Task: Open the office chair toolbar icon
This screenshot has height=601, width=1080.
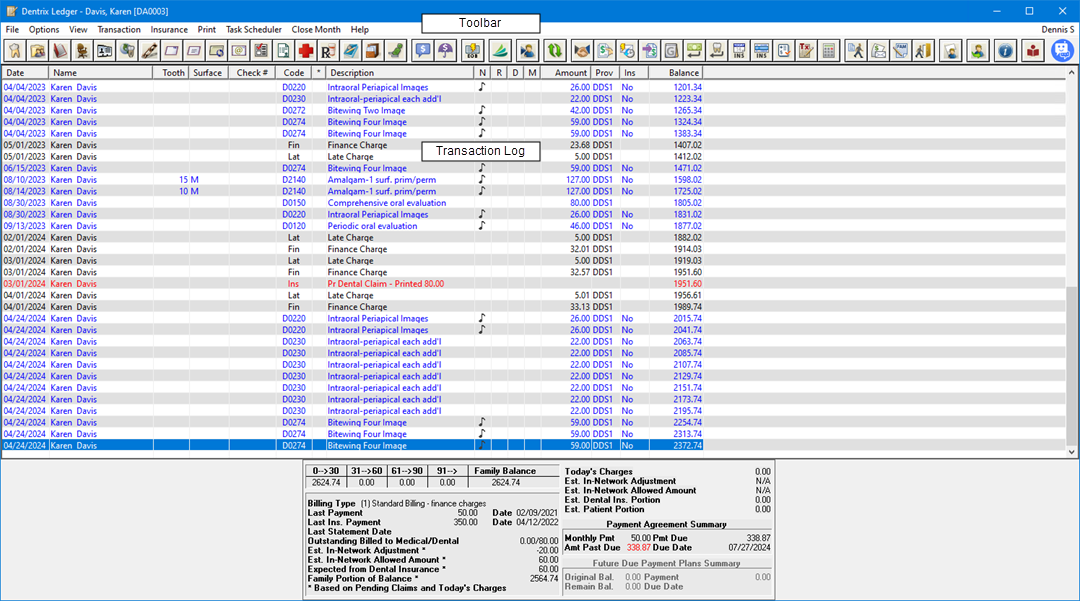Action: (x=81, y=50)
